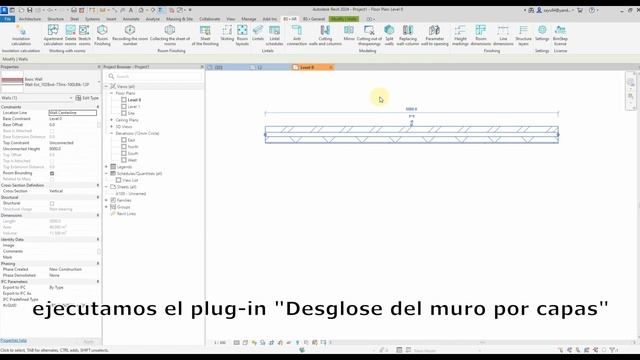Close the Project Browser panel
This screenshot has height=360, width=640.
(x=202, y=67)
